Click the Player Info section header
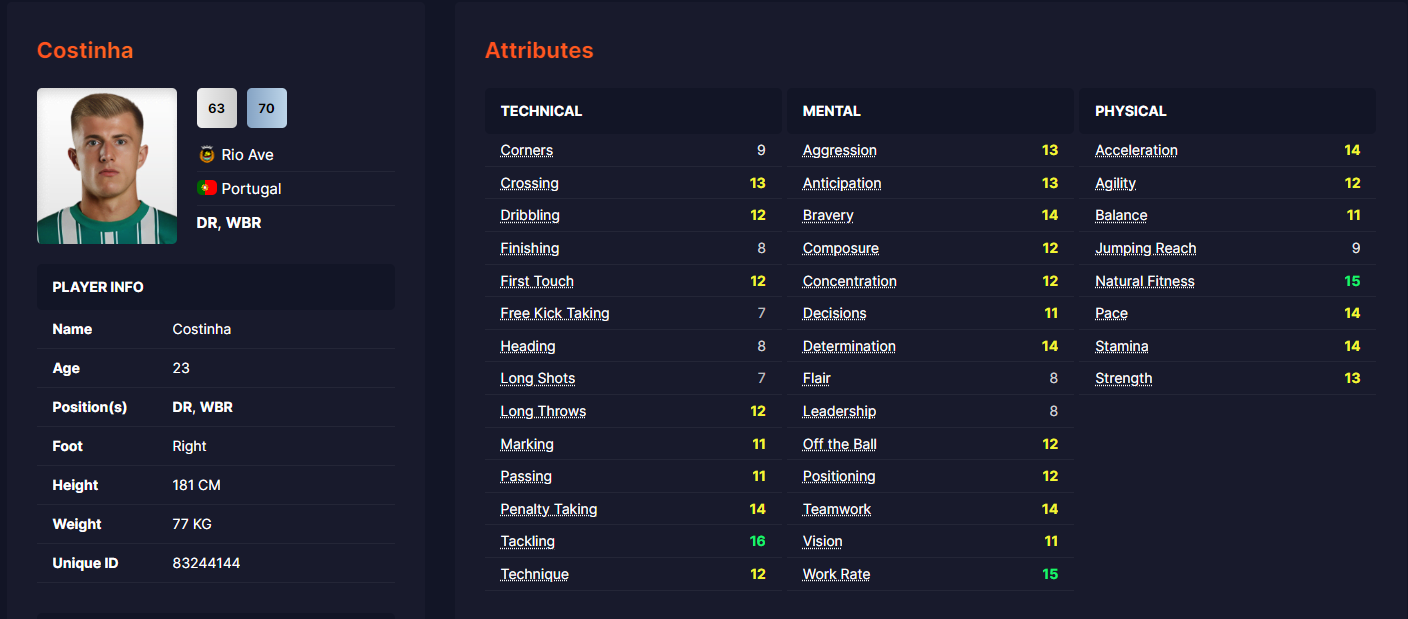 pos(98,287)
